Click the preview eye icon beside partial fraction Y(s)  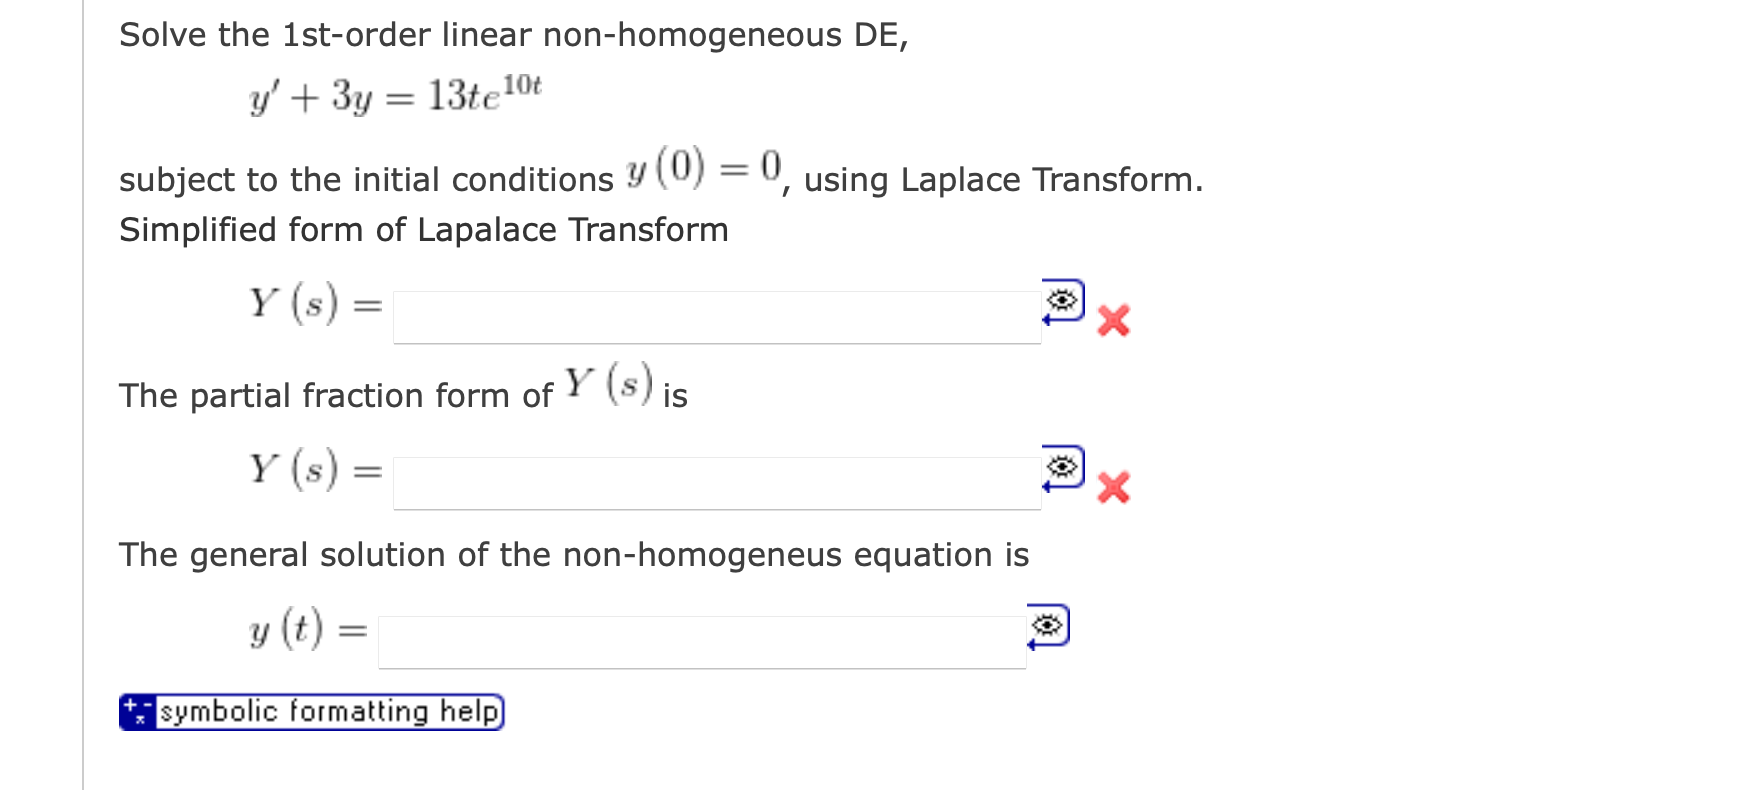pyautogui.click(x=1062, y=466)
